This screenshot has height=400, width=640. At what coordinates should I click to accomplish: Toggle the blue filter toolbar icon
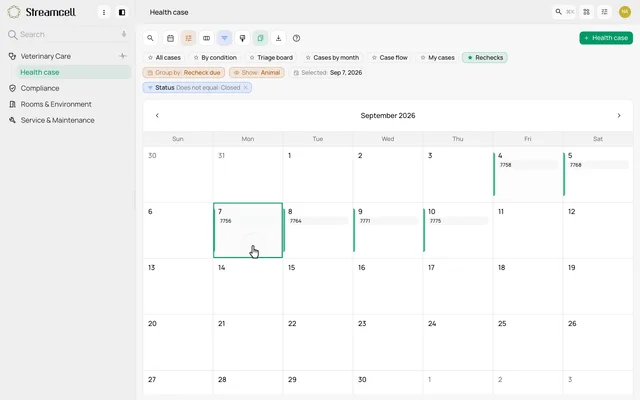click(x=224, y=38)
